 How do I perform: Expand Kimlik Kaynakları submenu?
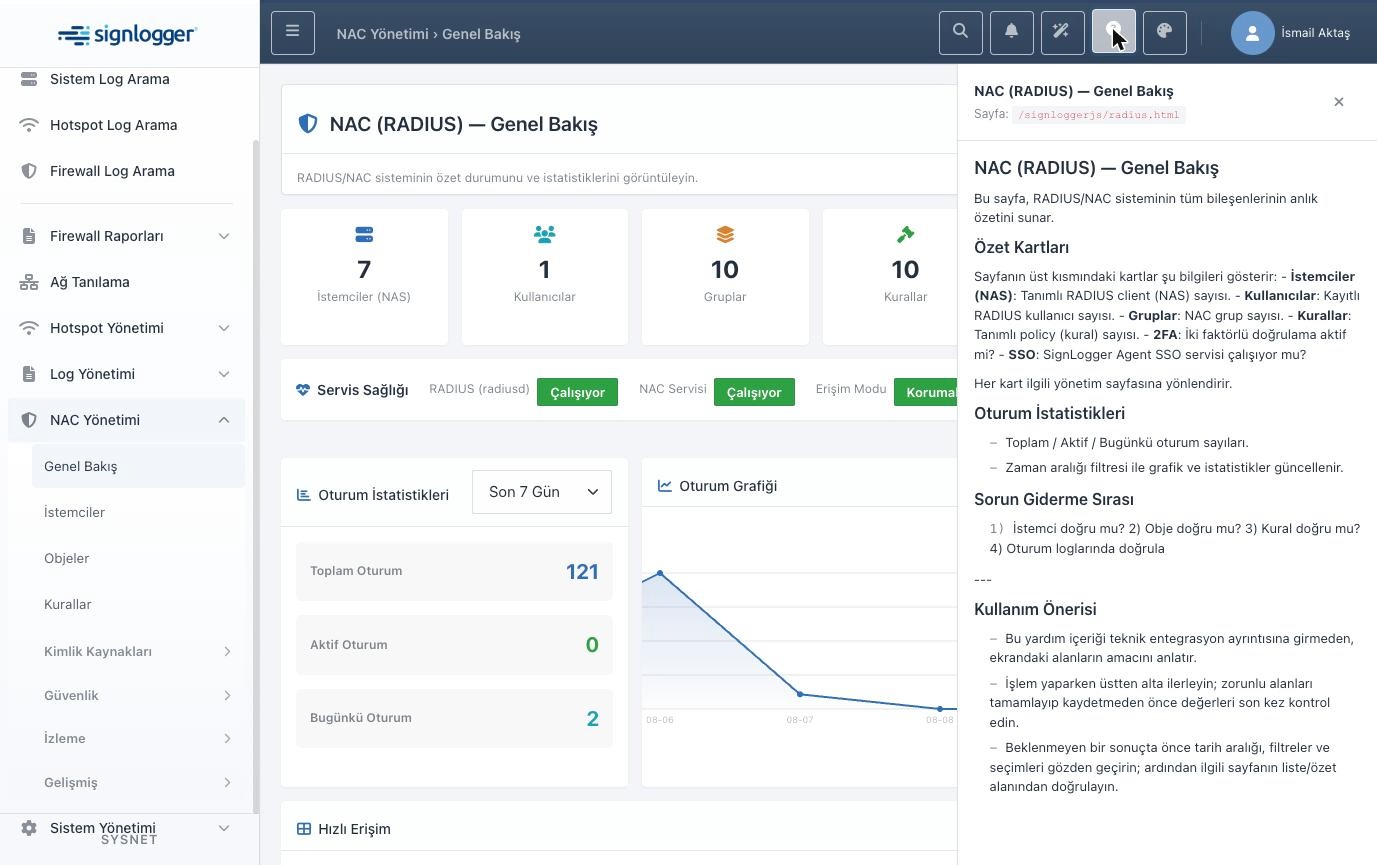point(138,651)
